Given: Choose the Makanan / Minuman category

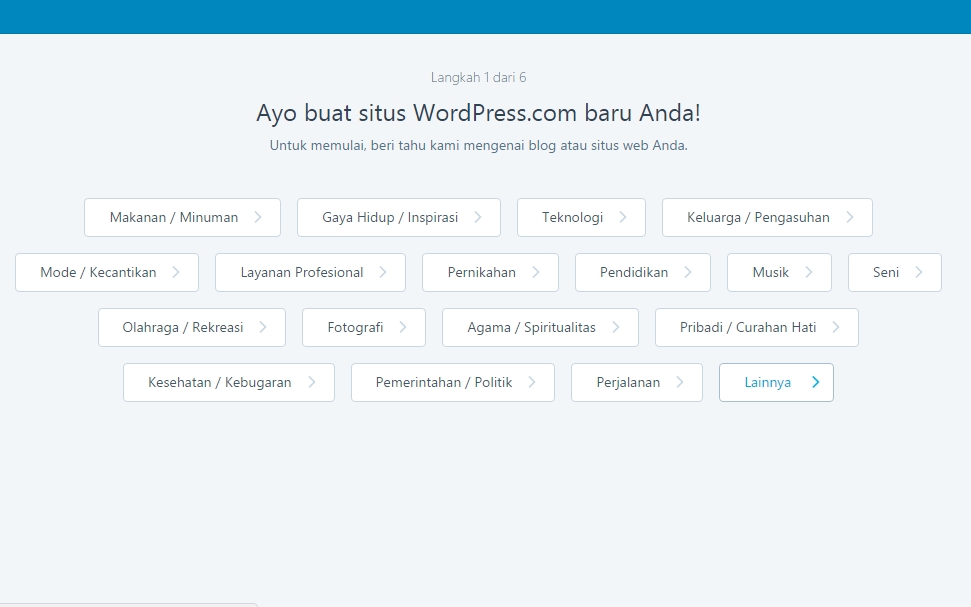Looking at the screenshot, I should point(182,217).
